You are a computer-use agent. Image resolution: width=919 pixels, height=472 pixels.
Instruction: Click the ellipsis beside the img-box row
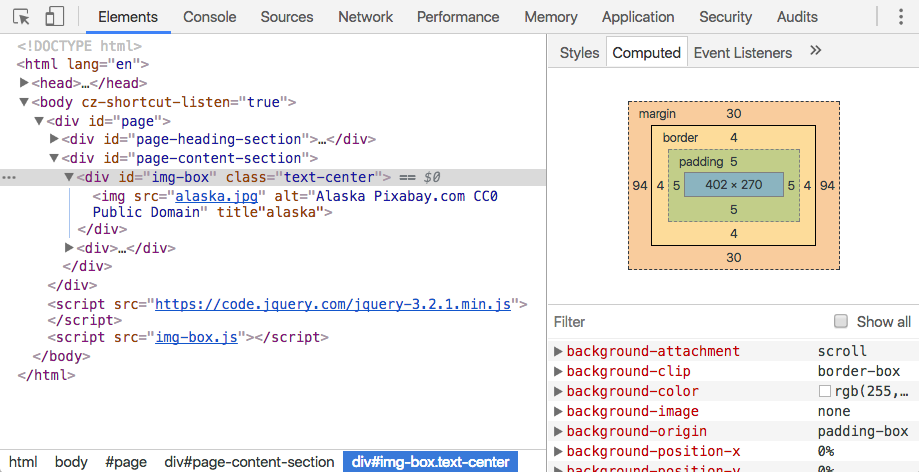tap(8, 178)
